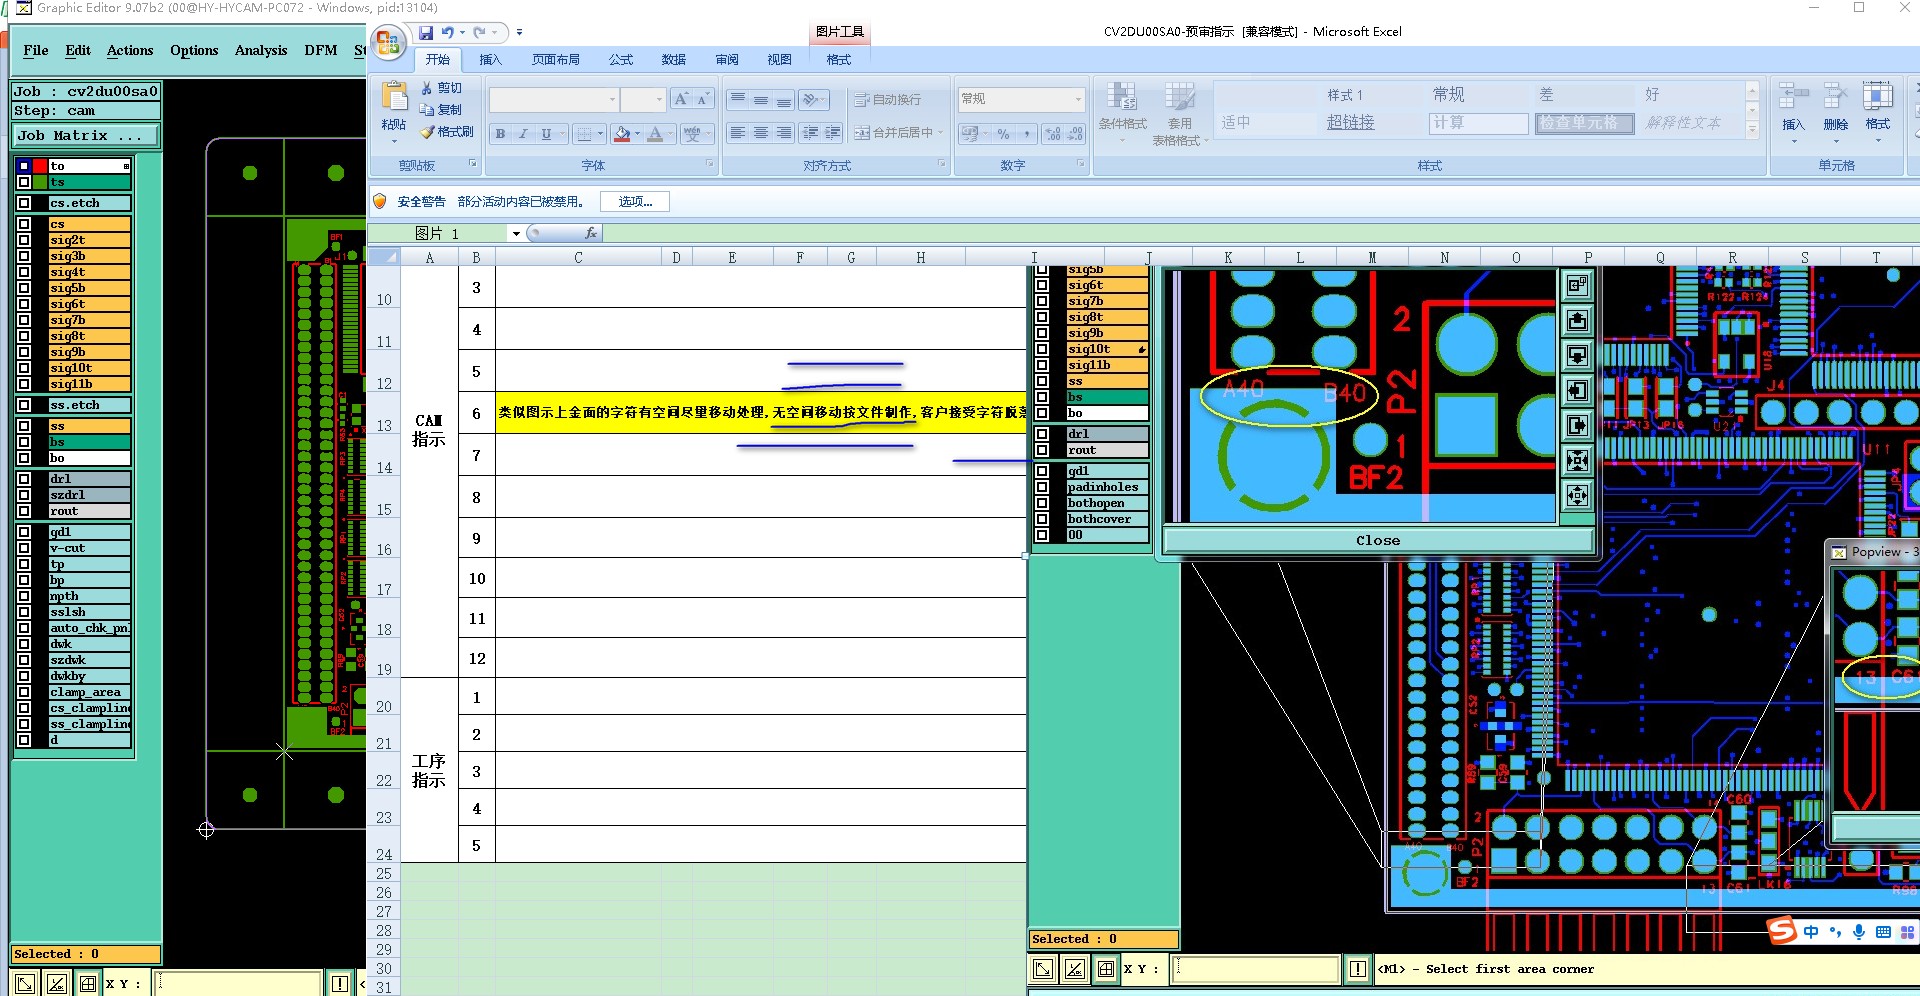Image resolution: width=1920 pixels, height=996 pixels.
Task: Click the Paste (粘贴) clipboard icon
Action: (394, 97)
